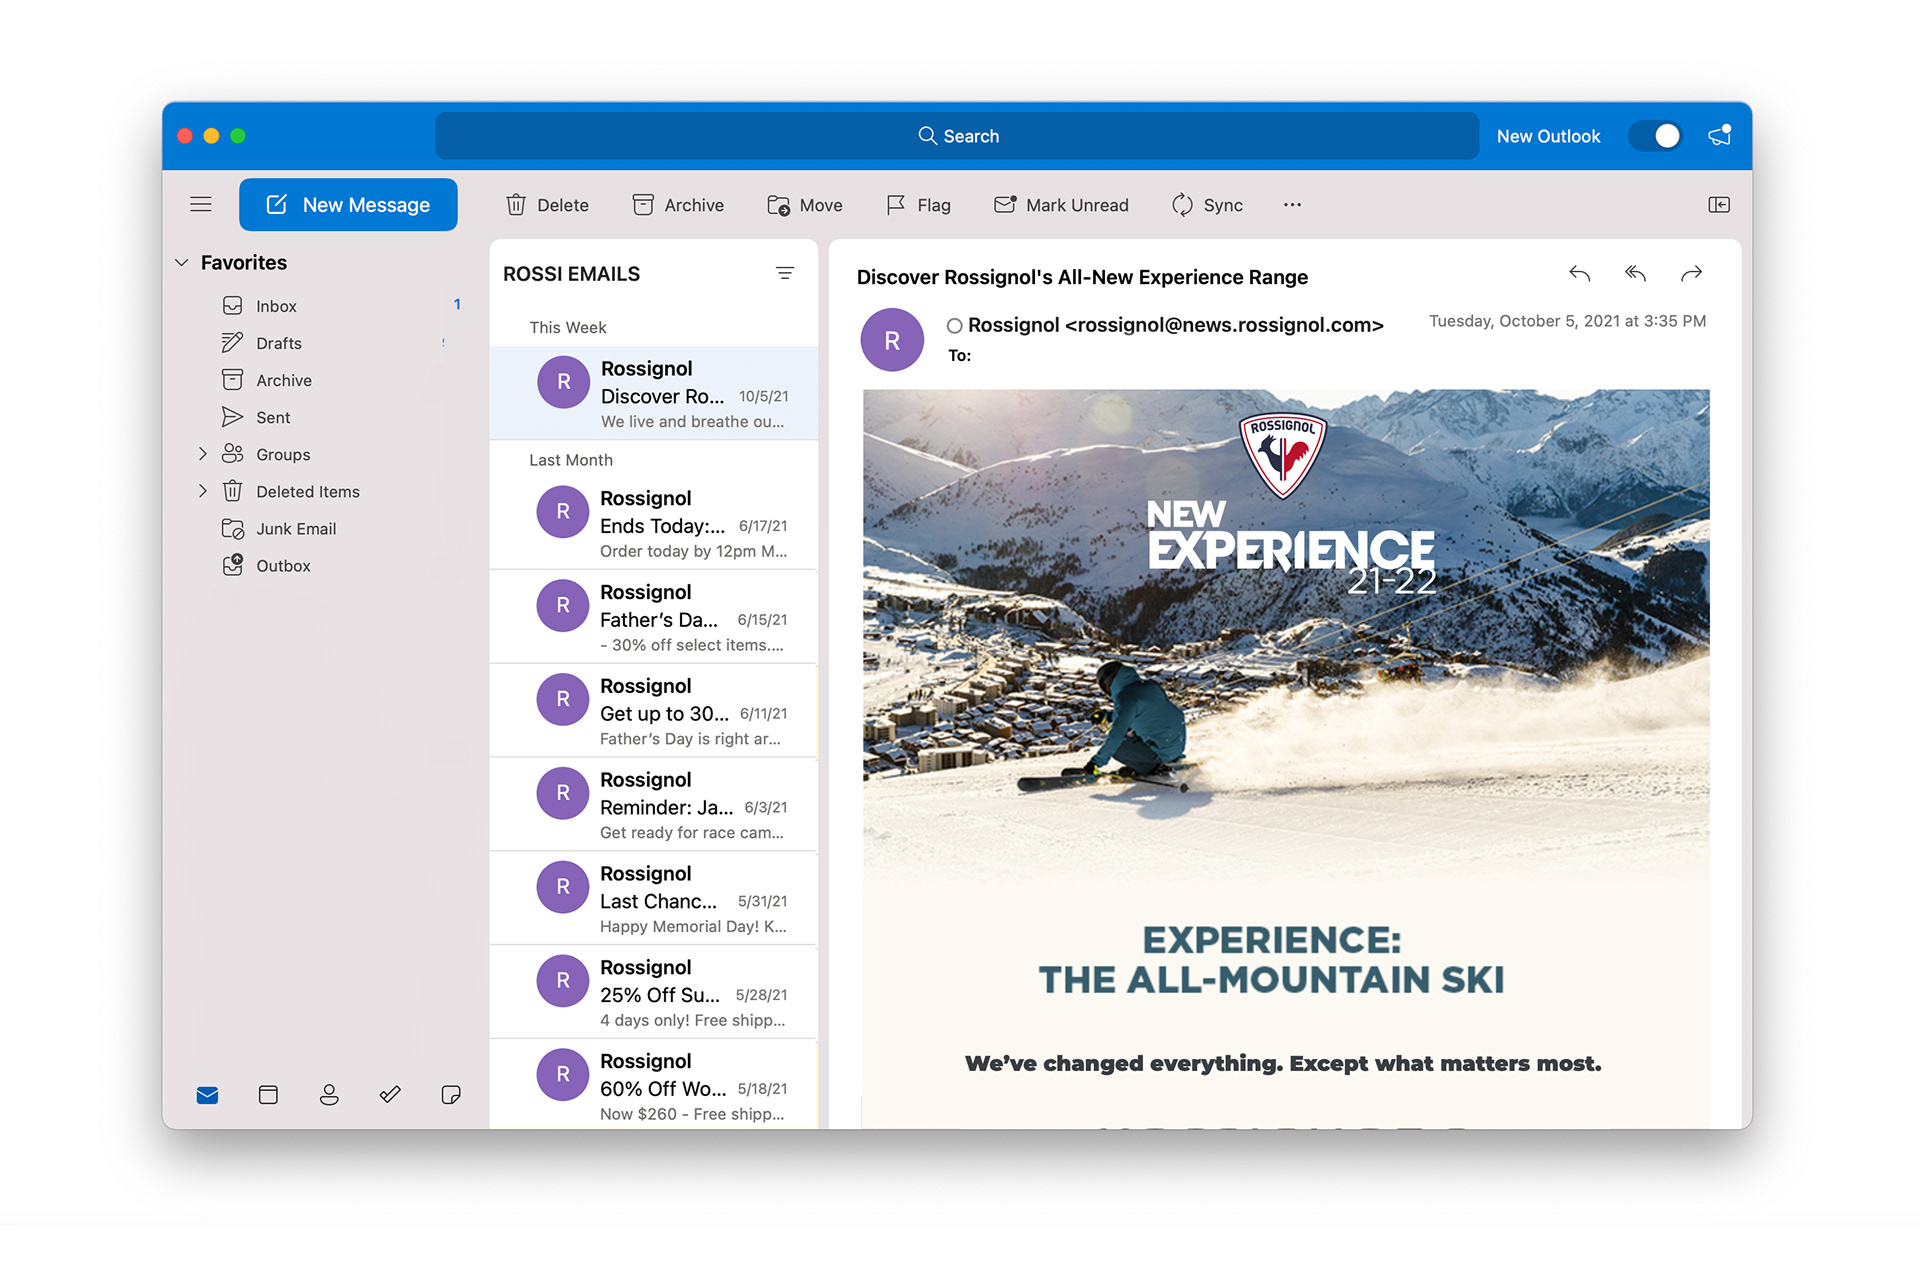Expand the Deleted Items folder
The height and width of the screenshot is (1263, 1920).
pos(203,491)
